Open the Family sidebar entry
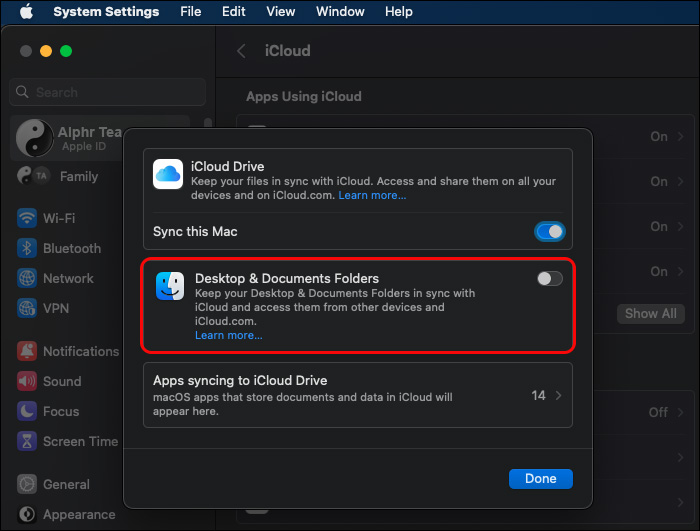This screenshot has height=531, width=700. 78,176
